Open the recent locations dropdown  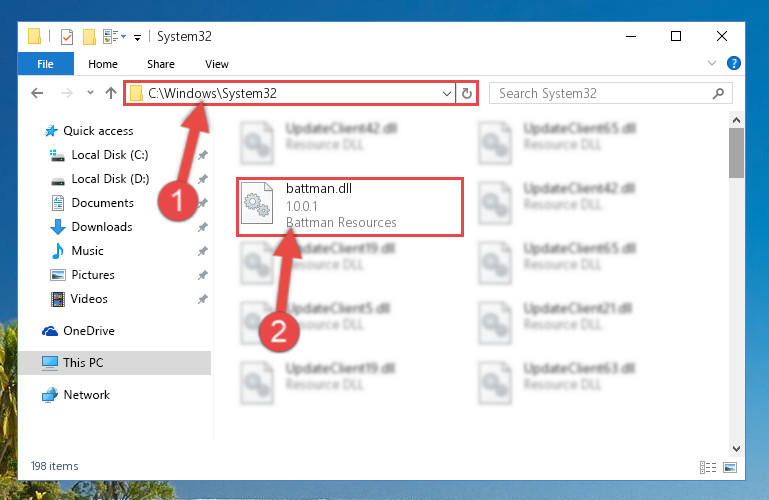click(x=90, y=93)
